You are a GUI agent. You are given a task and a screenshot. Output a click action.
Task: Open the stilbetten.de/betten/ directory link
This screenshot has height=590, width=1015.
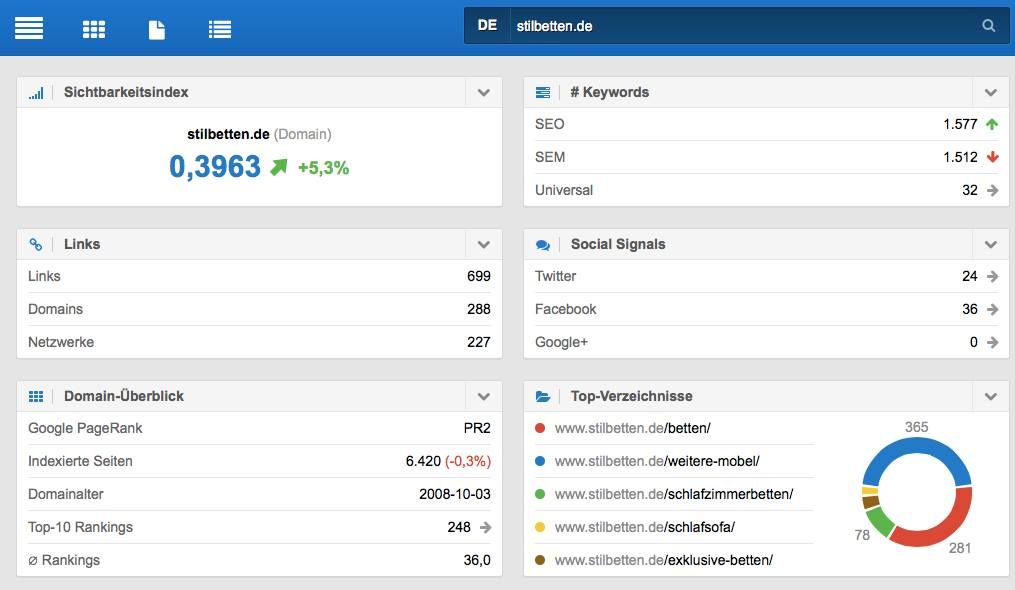[632, 429]
